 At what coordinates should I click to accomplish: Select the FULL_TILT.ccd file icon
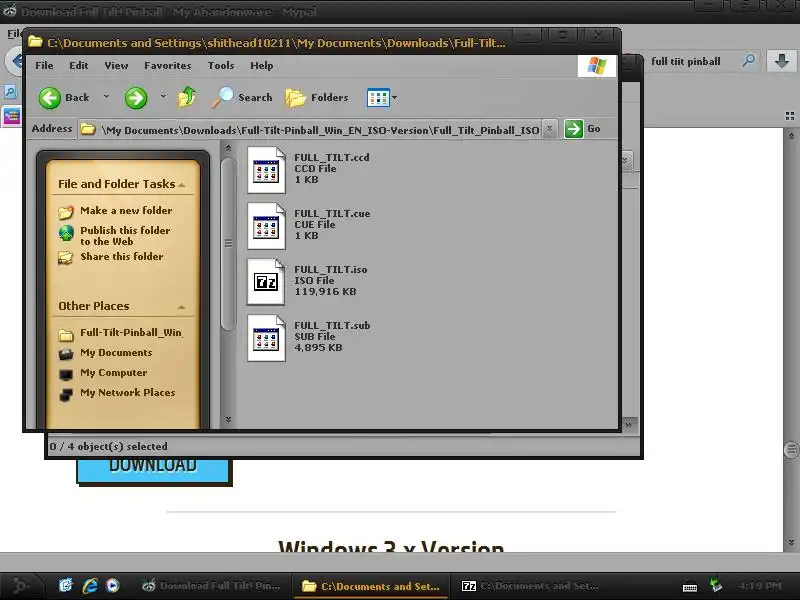click(266, 170)
